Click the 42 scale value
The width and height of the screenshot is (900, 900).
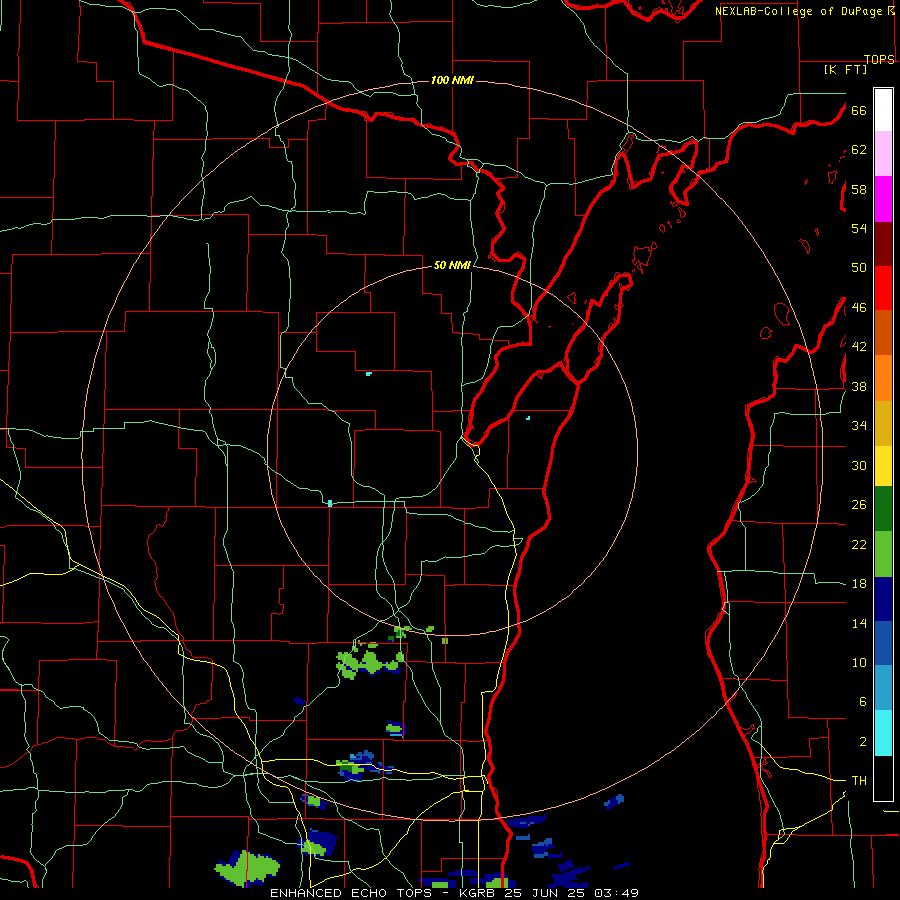point(859,347)
